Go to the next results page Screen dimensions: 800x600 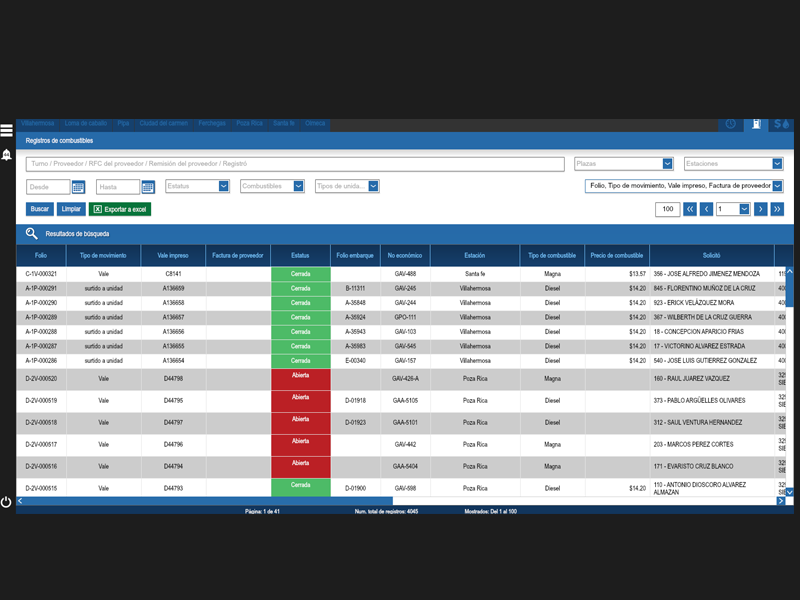click(x=760, y=209)
